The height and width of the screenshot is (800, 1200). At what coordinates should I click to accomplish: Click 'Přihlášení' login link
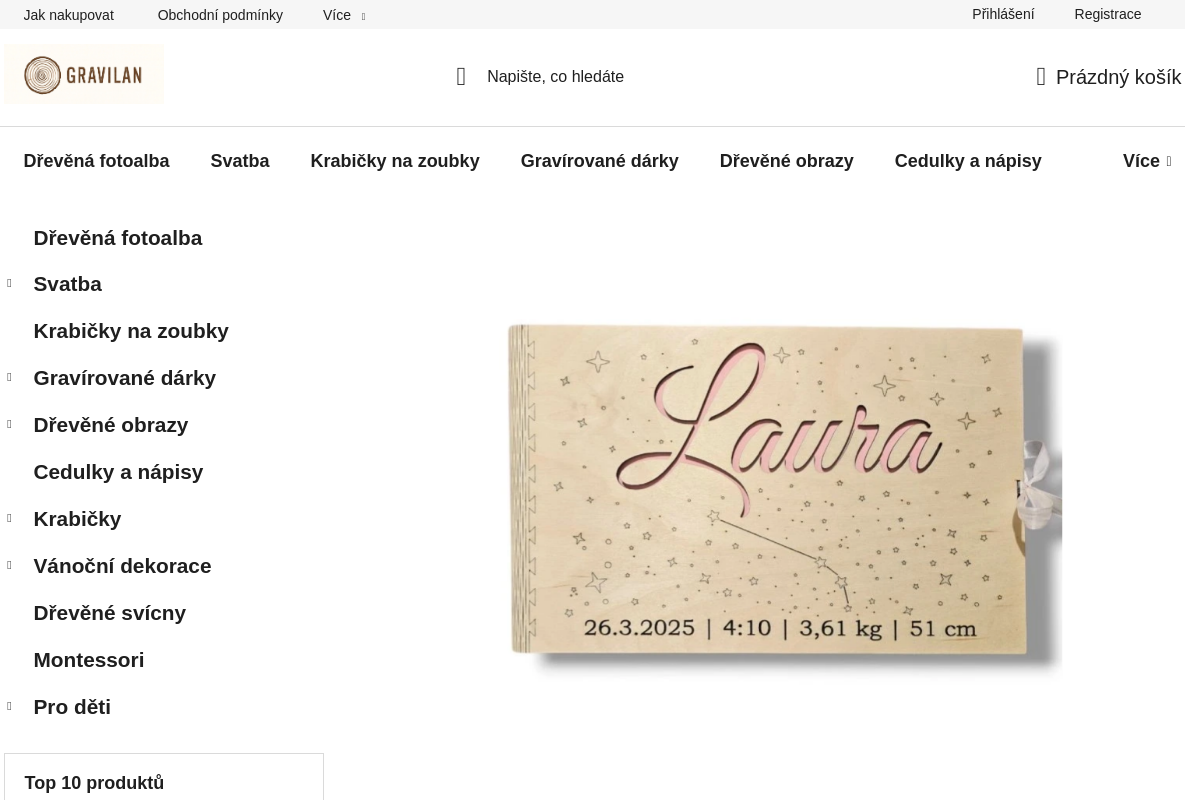(1003, 14)
